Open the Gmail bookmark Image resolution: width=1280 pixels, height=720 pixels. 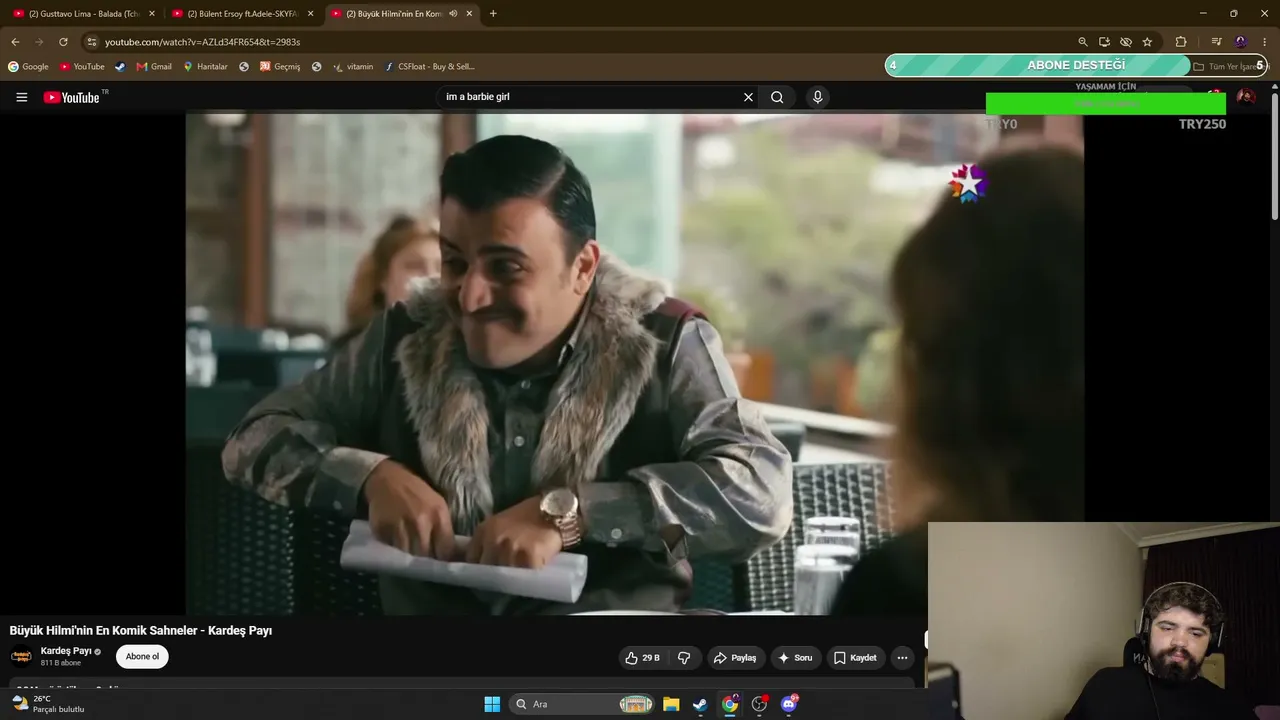pos(154,67)
